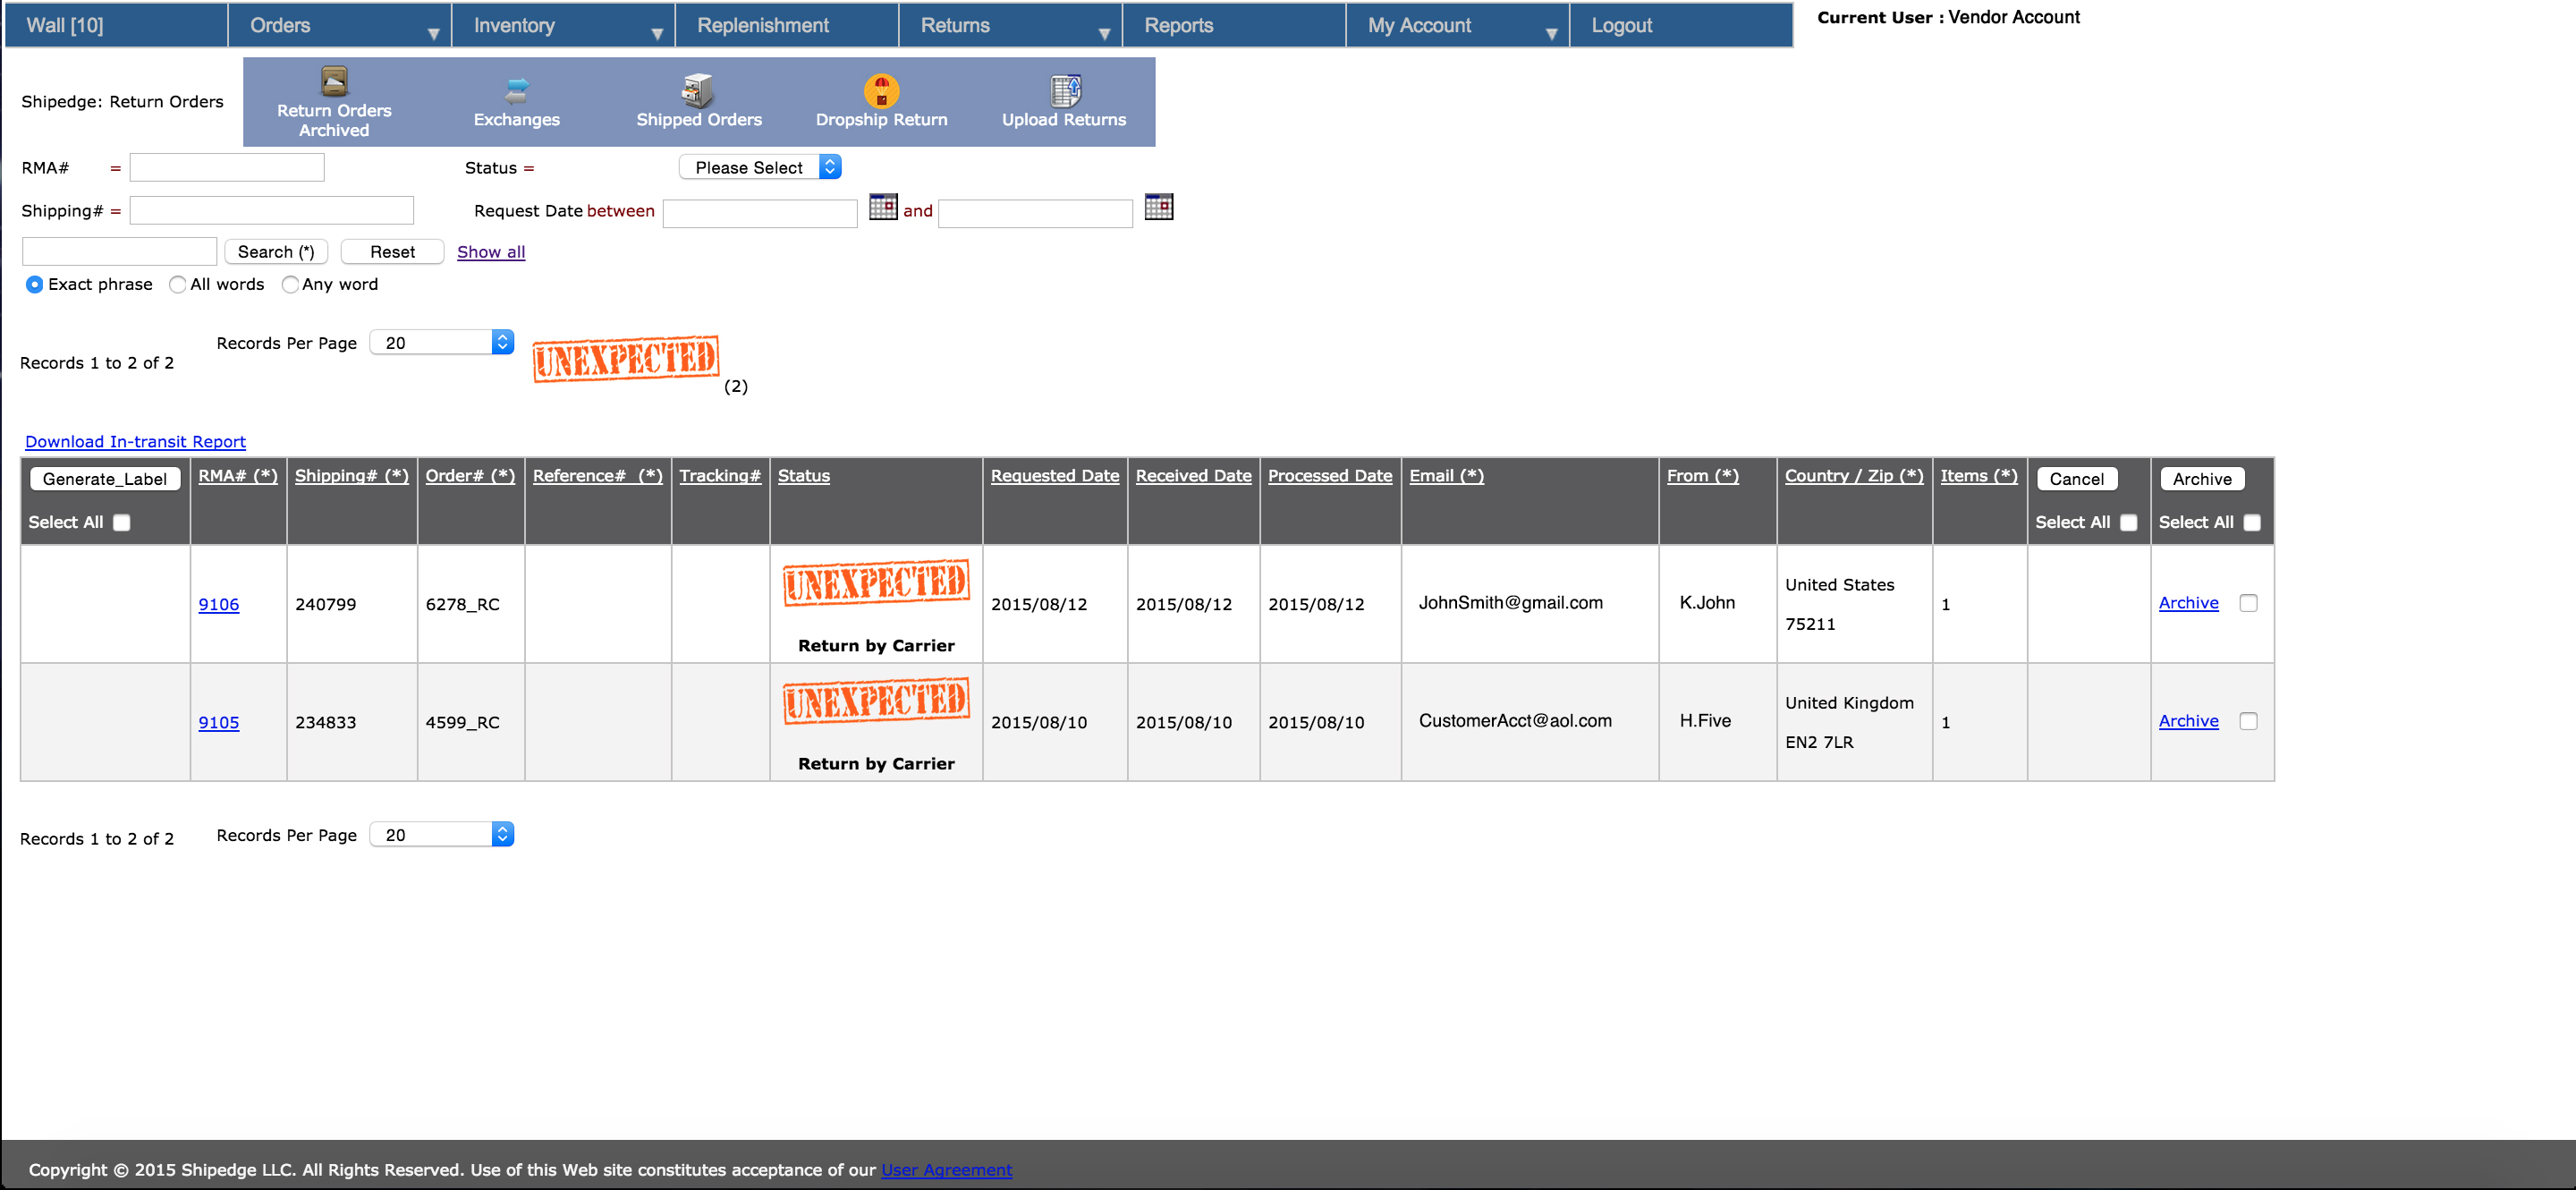This screenshot has height=1190, width=2576.
Task: Click the Dropship Return parachute icon
Action: (881, 90)
